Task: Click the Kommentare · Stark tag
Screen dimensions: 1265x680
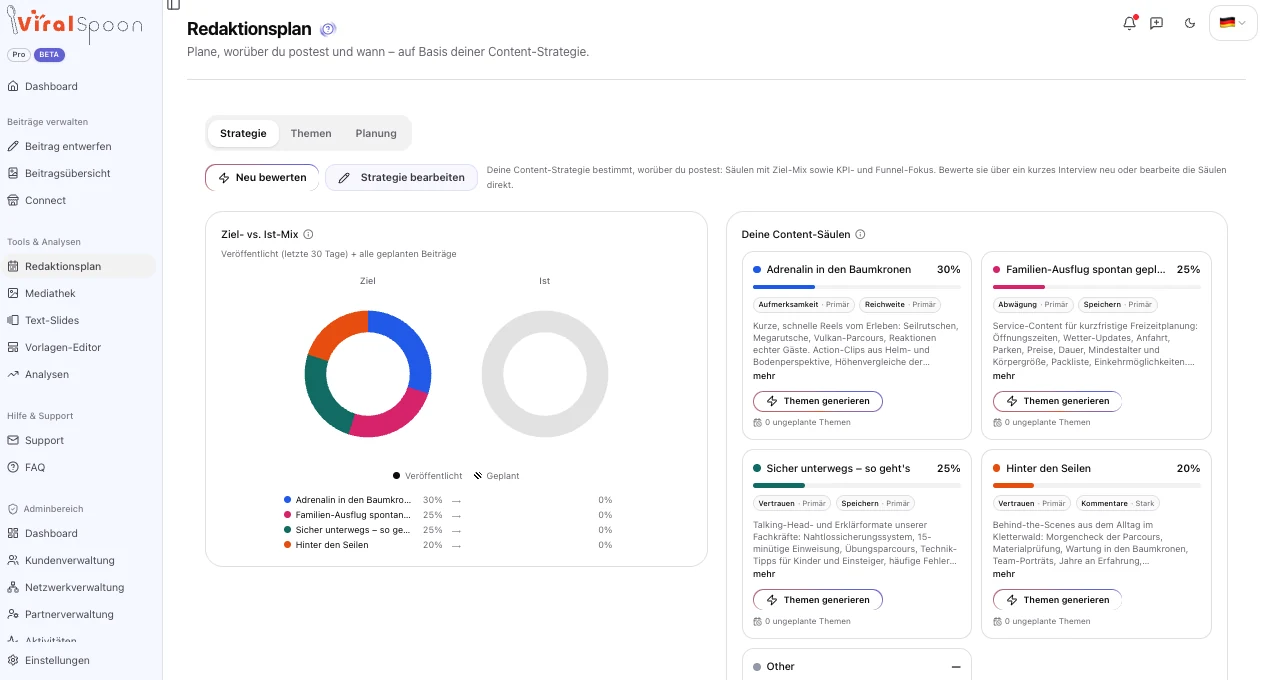Action: click(1118, 503)
